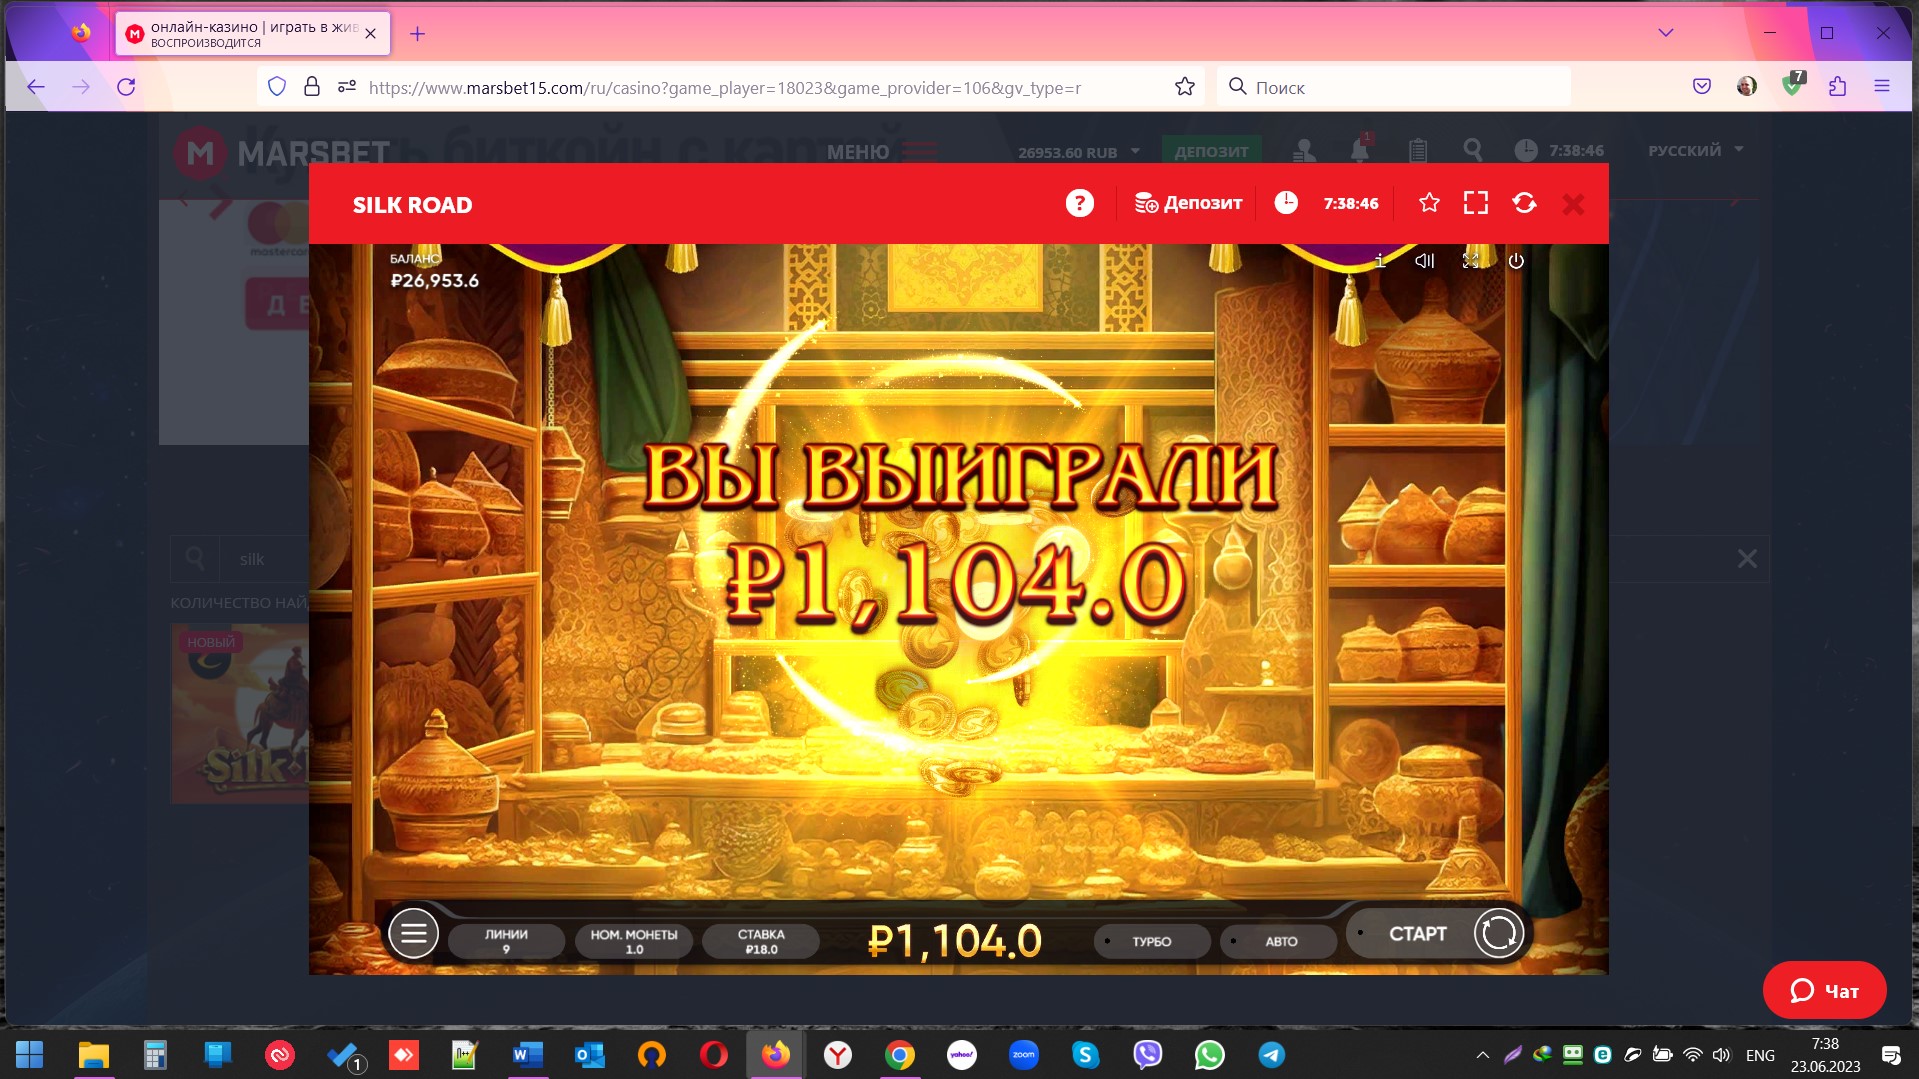Screen dimensions: 1919x1079
Task: Switch the ENG keyboard language indicator
Action: 1760,1055
